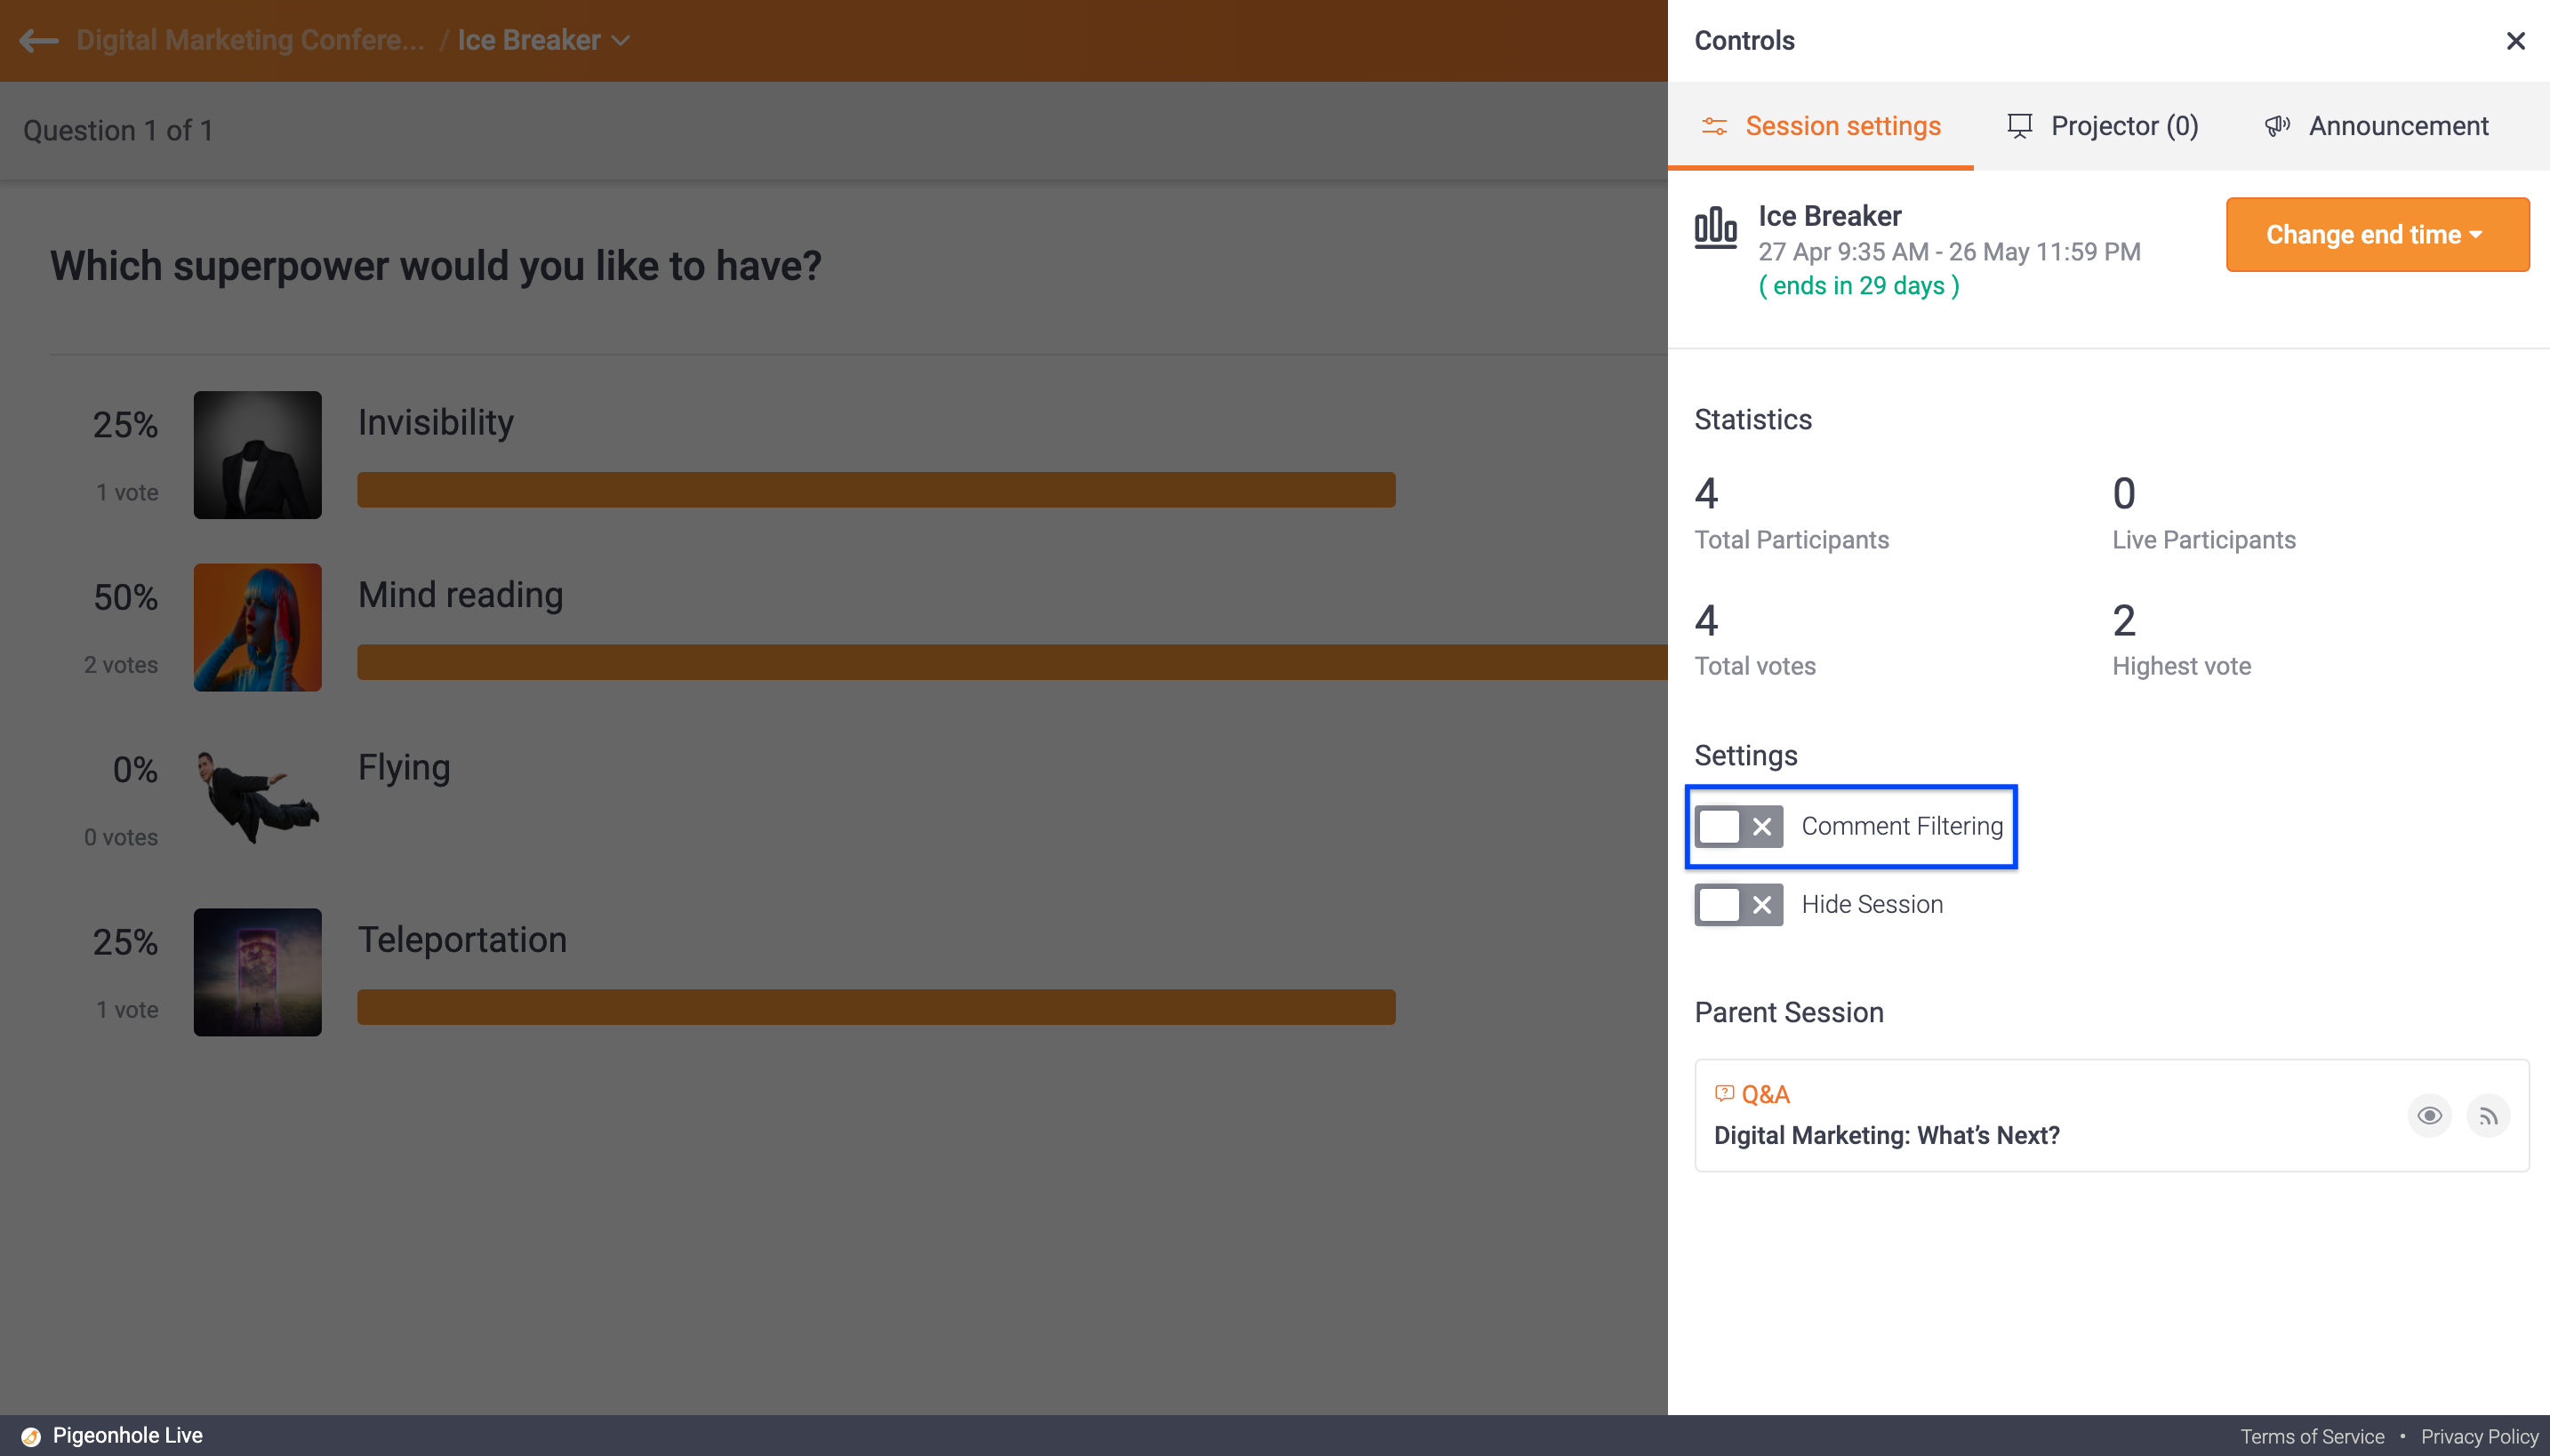Click the '0 votes' count for Flying

click(x=121, y=837)
